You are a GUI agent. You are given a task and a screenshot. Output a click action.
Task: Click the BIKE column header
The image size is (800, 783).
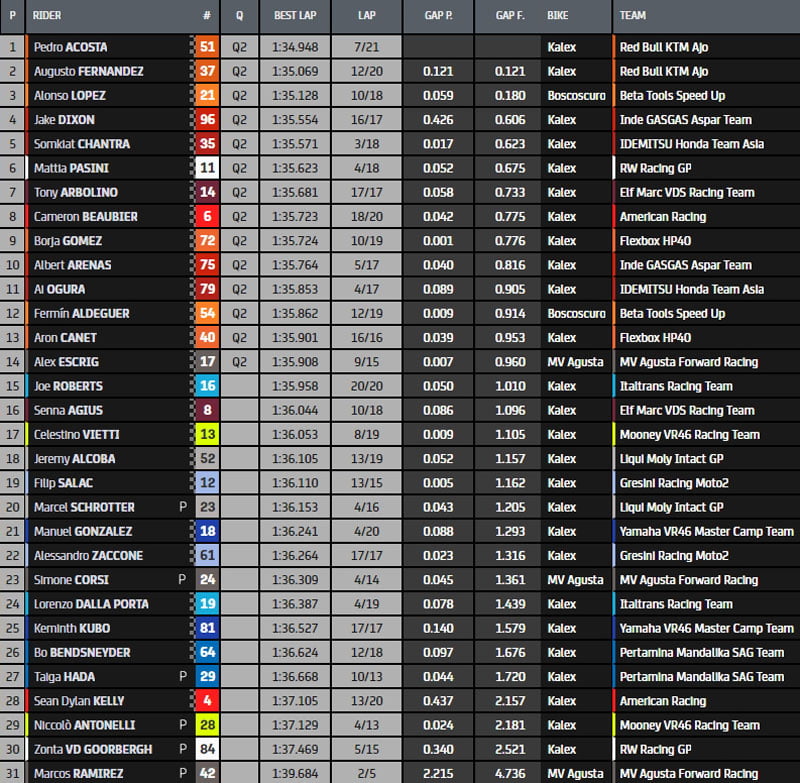tap(558, 16)
